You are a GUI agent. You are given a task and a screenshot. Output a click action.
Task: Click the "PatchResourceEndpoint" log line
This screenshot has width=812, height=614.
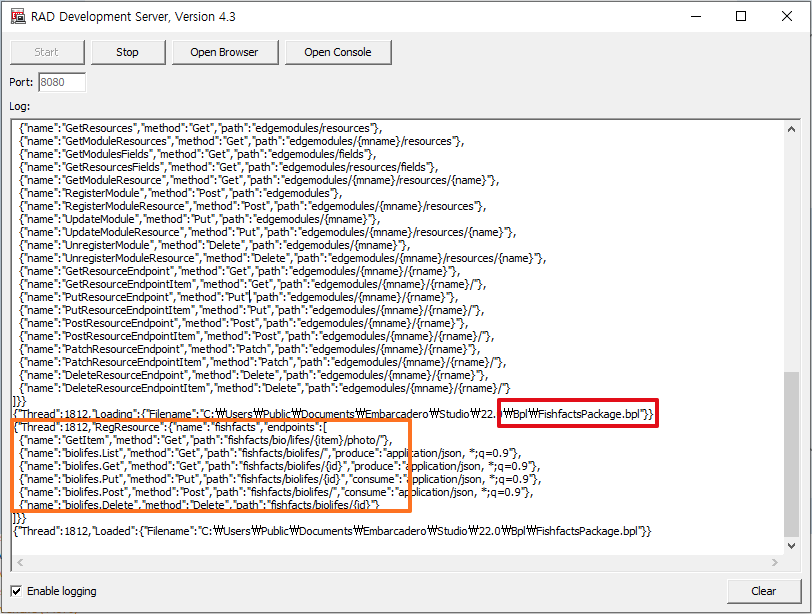coord(250,349)
